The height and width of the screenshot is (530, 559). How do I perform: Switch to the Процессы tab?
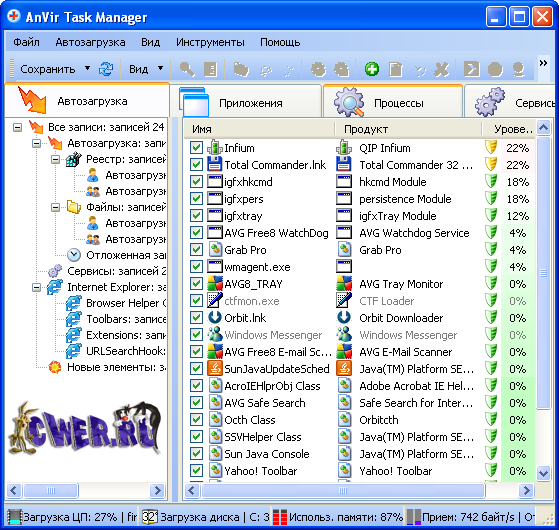coord(393,102)
